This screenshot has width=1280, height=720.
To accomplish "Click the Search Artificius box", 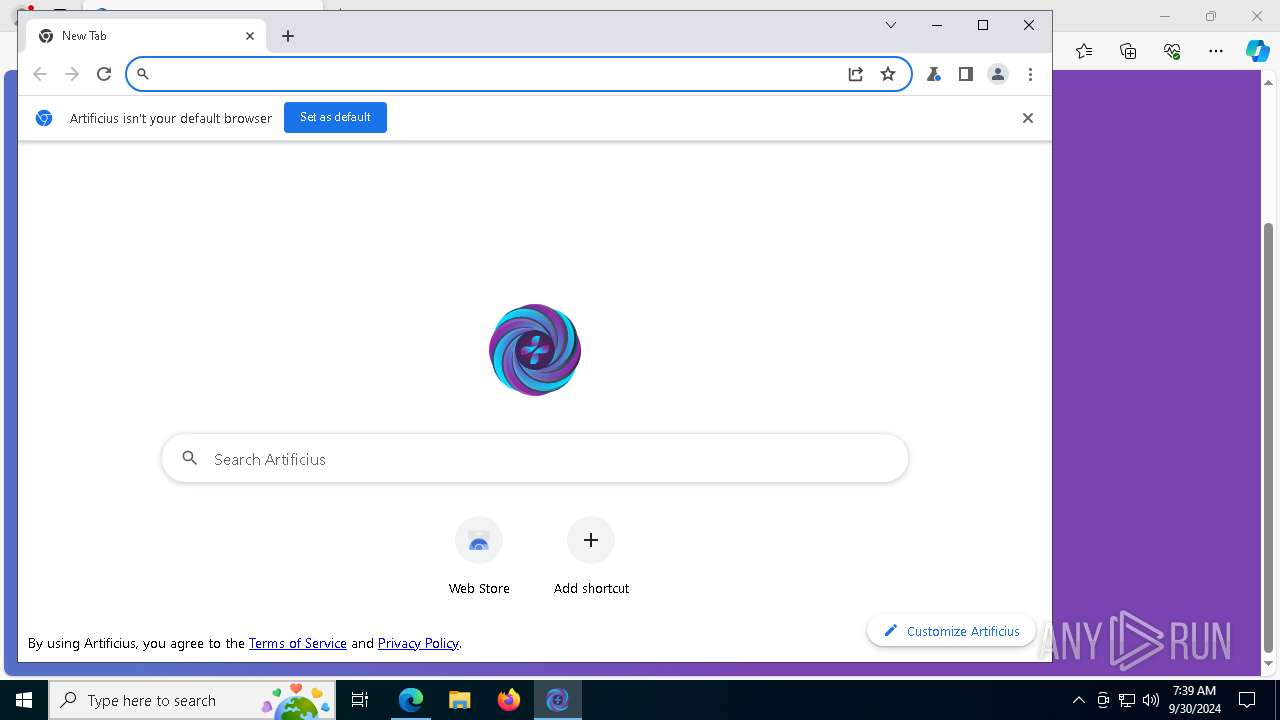I will tap(535, 459).
